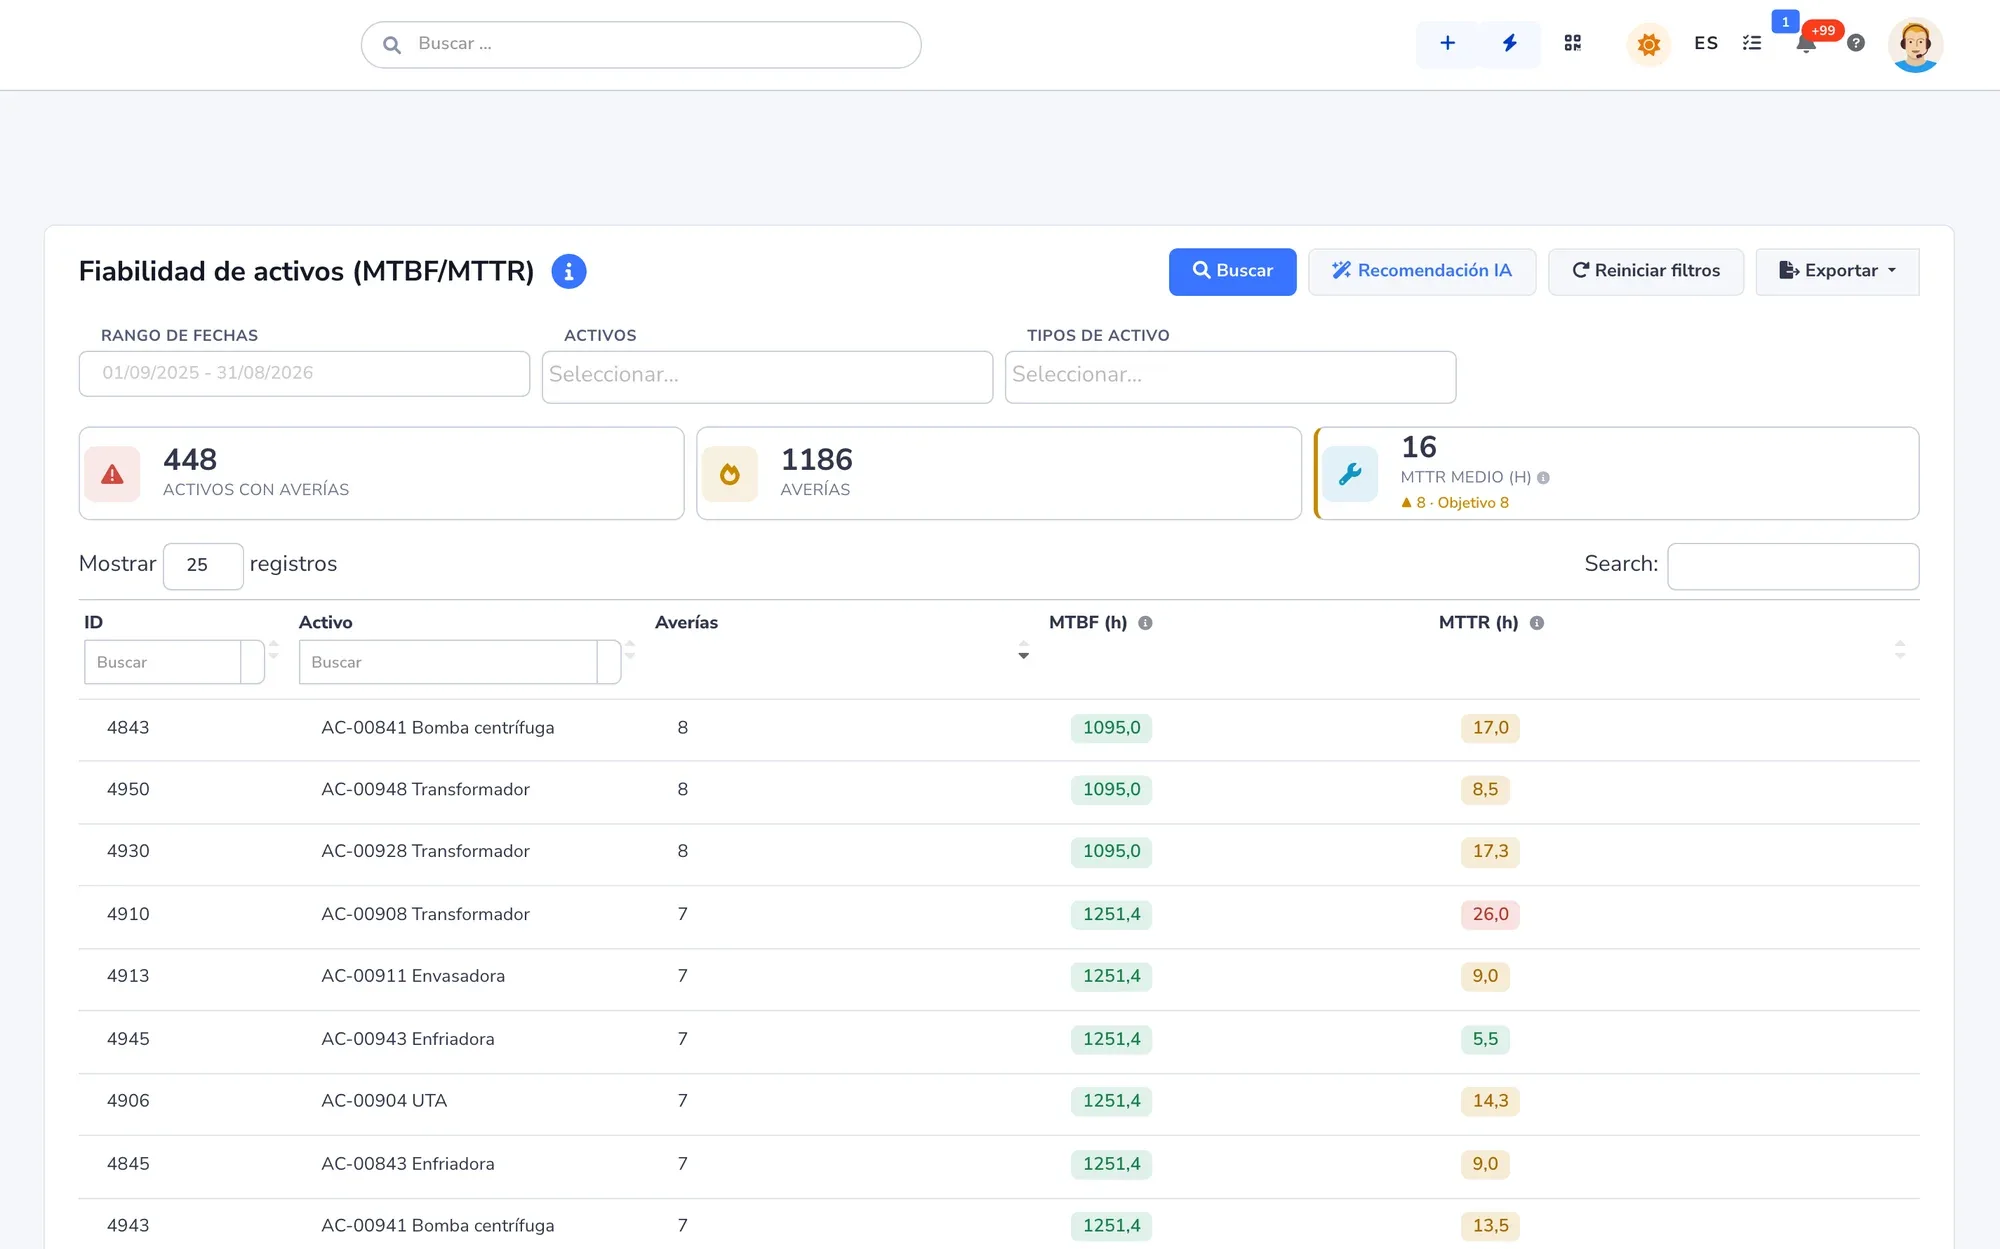Click the blue Buscar button
Screen dimensions: 2000x1249
[1232, 271]
